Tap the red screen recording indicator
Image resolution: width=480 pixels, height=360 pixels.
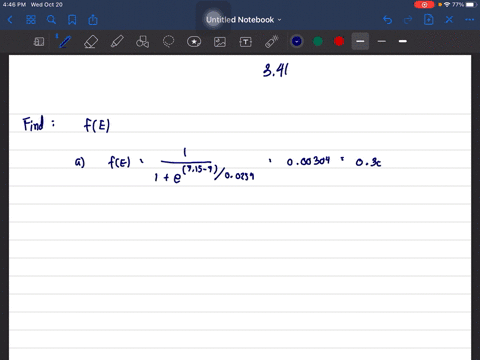[424, 5]
